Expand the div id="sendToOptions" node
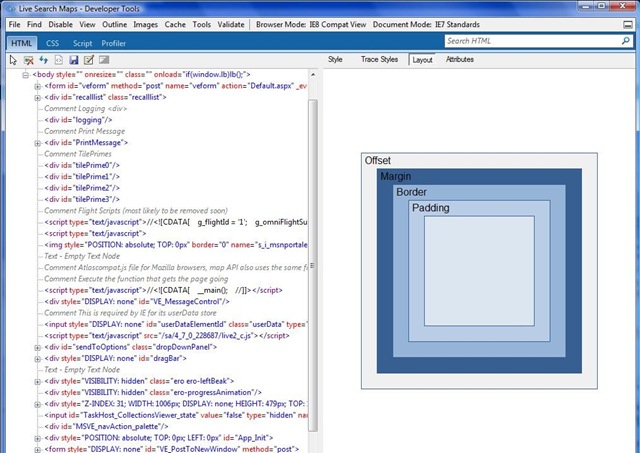Image resolution: width=640 pixels, height=453 pixels. 38,348
